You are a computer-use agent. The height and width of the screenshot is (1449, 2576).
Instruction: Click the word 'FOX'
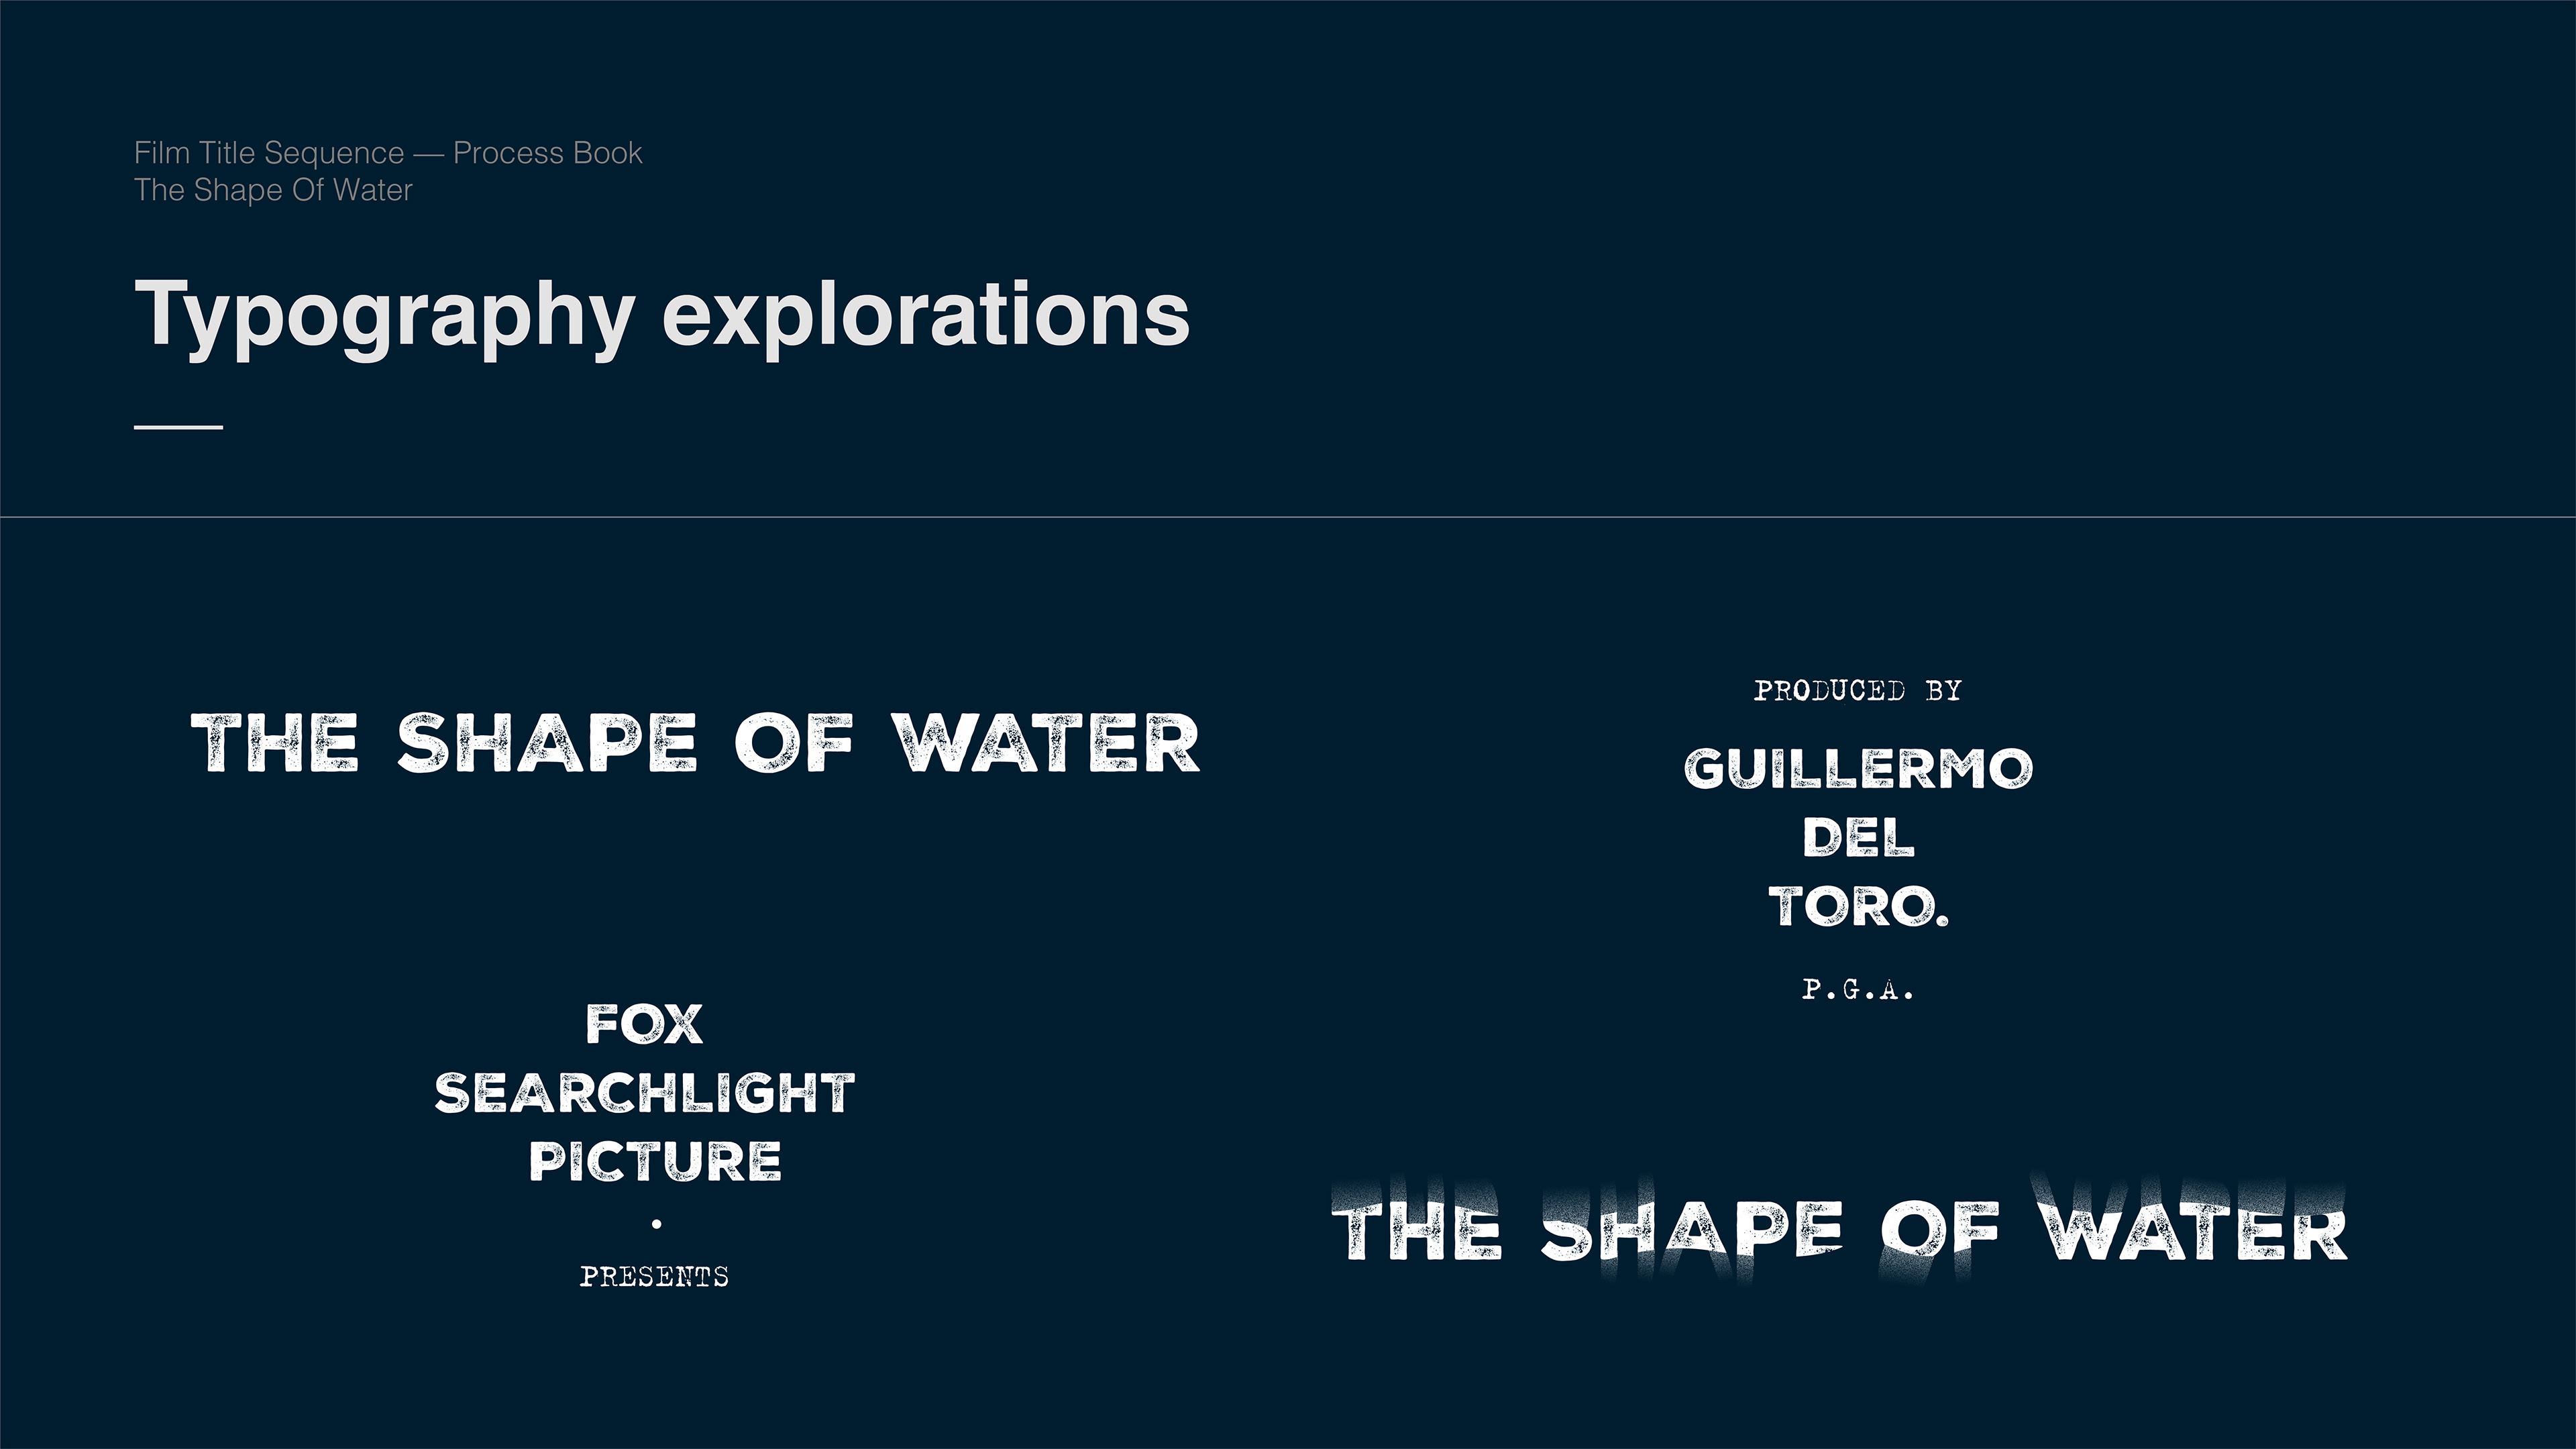coord(644,1025)
